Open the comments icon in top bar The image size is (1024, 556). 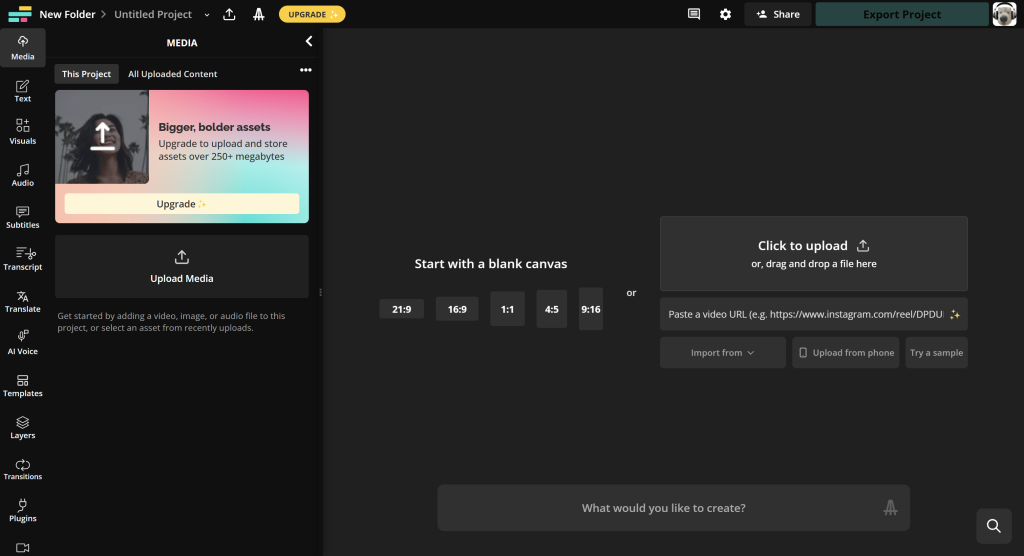pos(694,14)
